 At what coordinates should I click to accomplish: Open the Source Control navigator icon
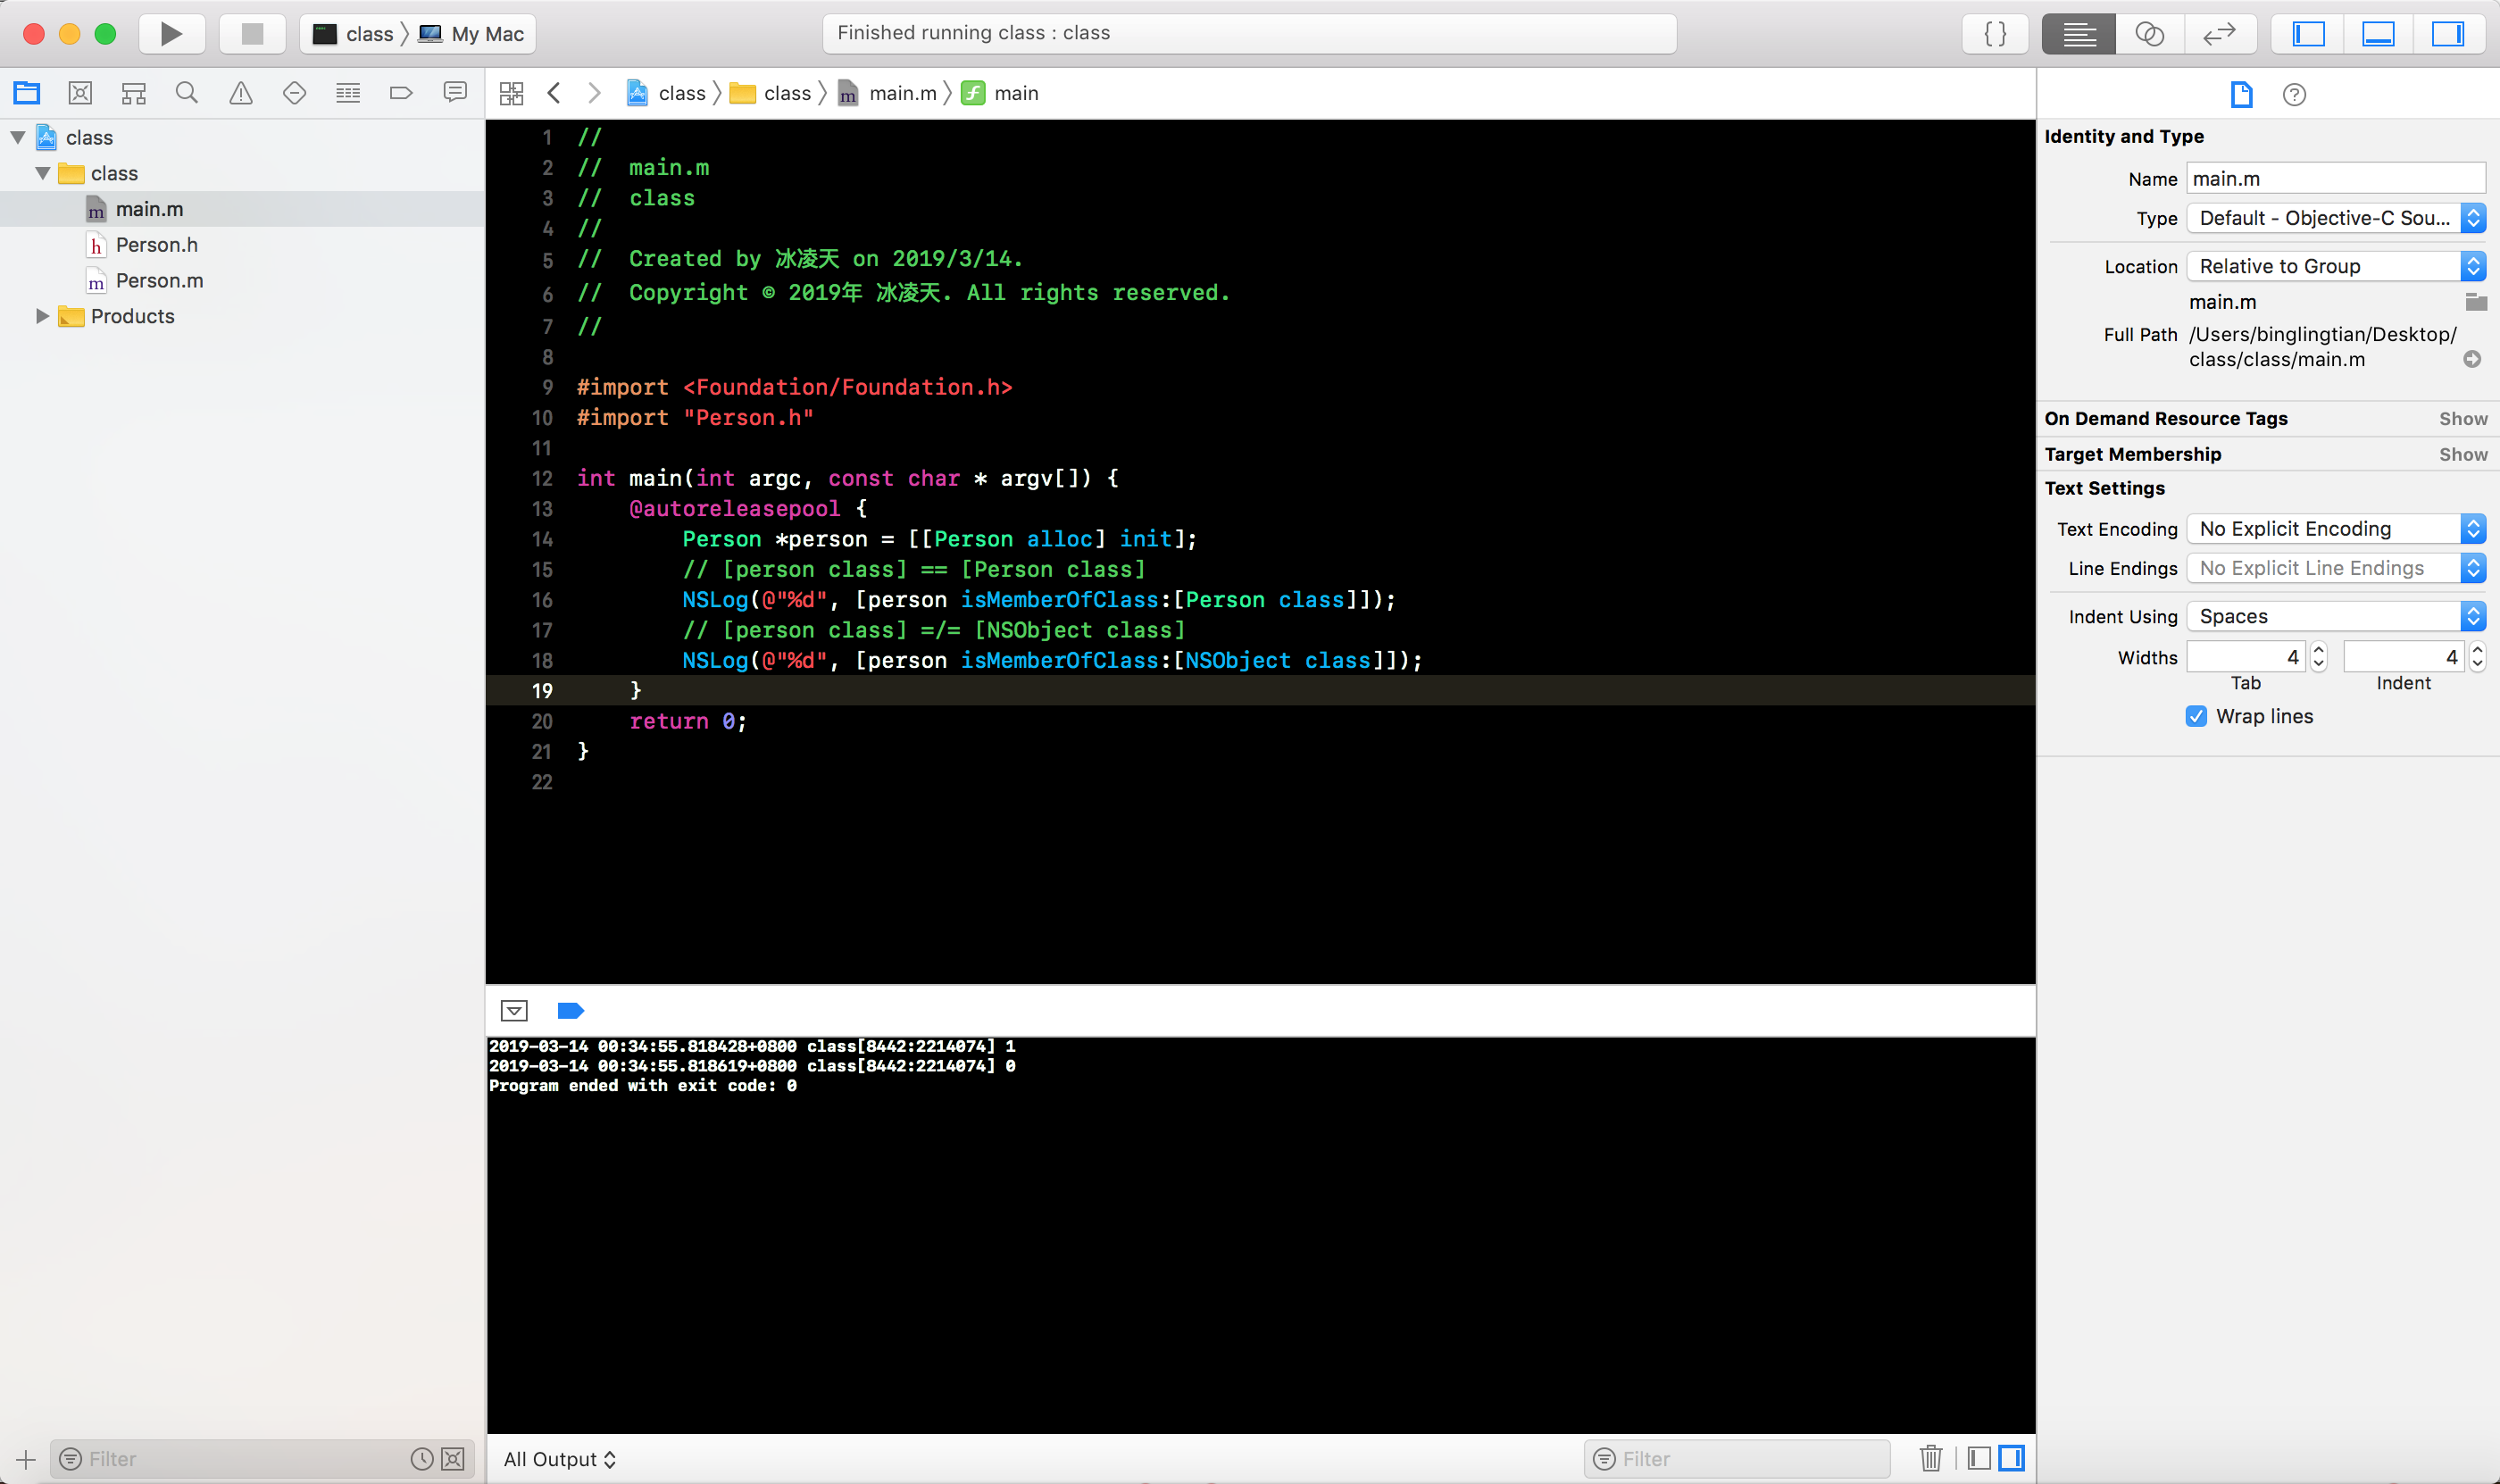coord(80,93)
